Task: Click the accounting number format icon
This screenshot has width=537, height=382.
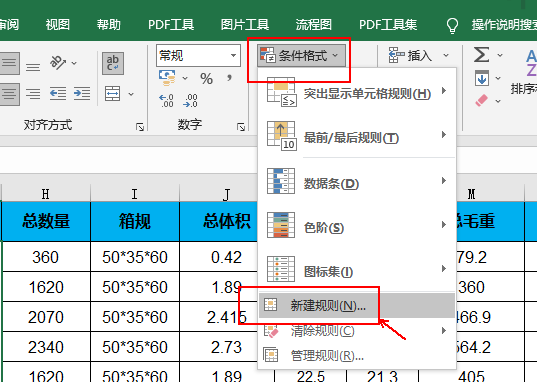Action: click(x=167, y=78)
